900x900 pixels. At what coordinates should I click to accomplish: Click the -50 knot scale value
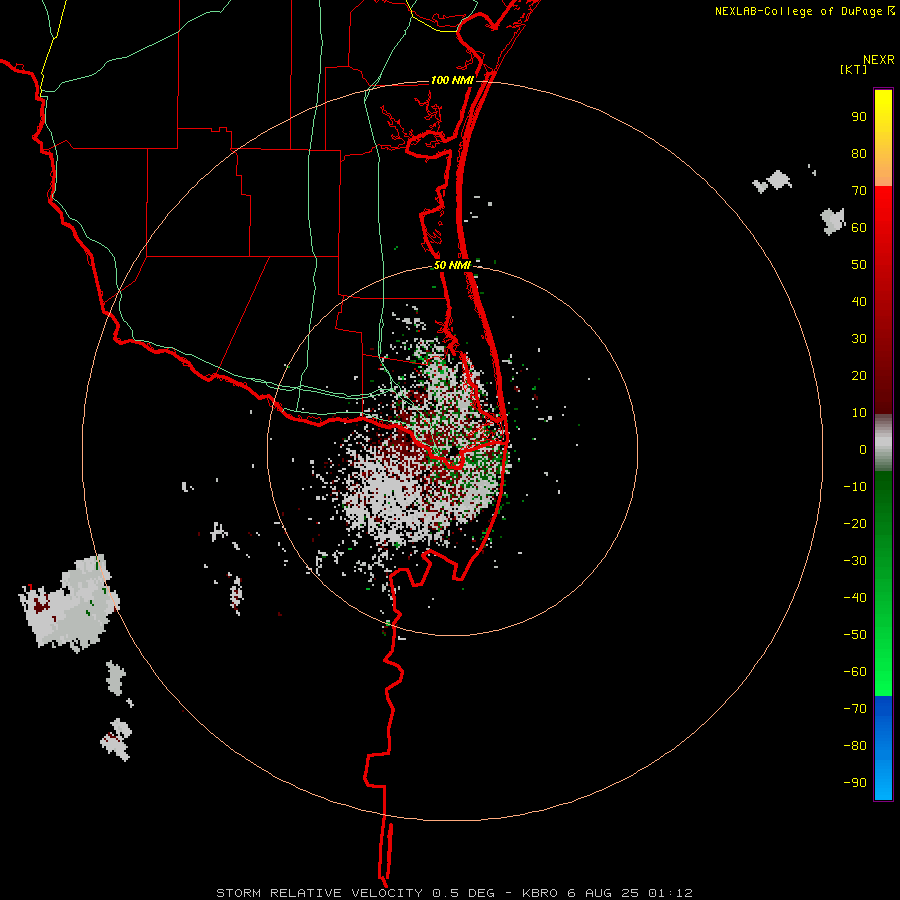pyautogui.click(x=855, y=635)
